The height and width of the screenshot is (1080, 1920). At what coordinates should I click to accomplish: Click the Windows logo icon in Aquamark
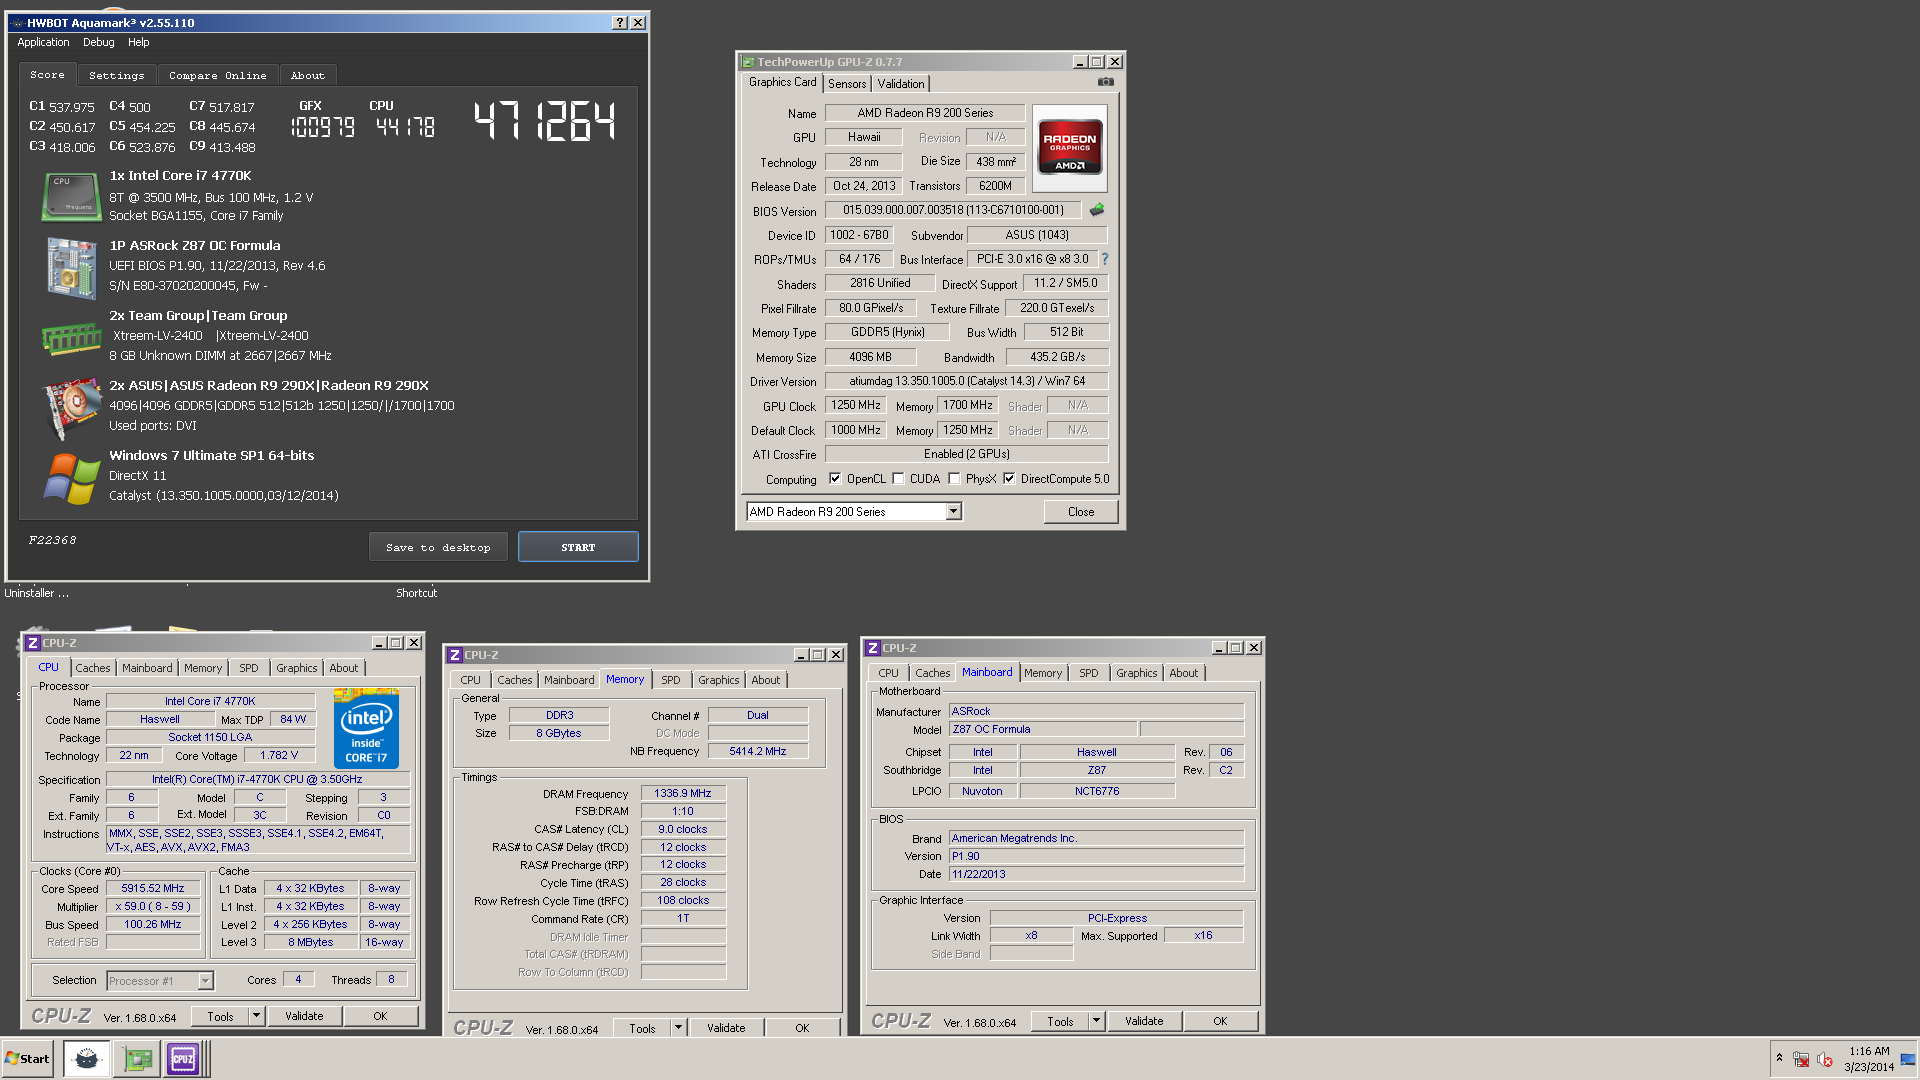click(72, 478)
